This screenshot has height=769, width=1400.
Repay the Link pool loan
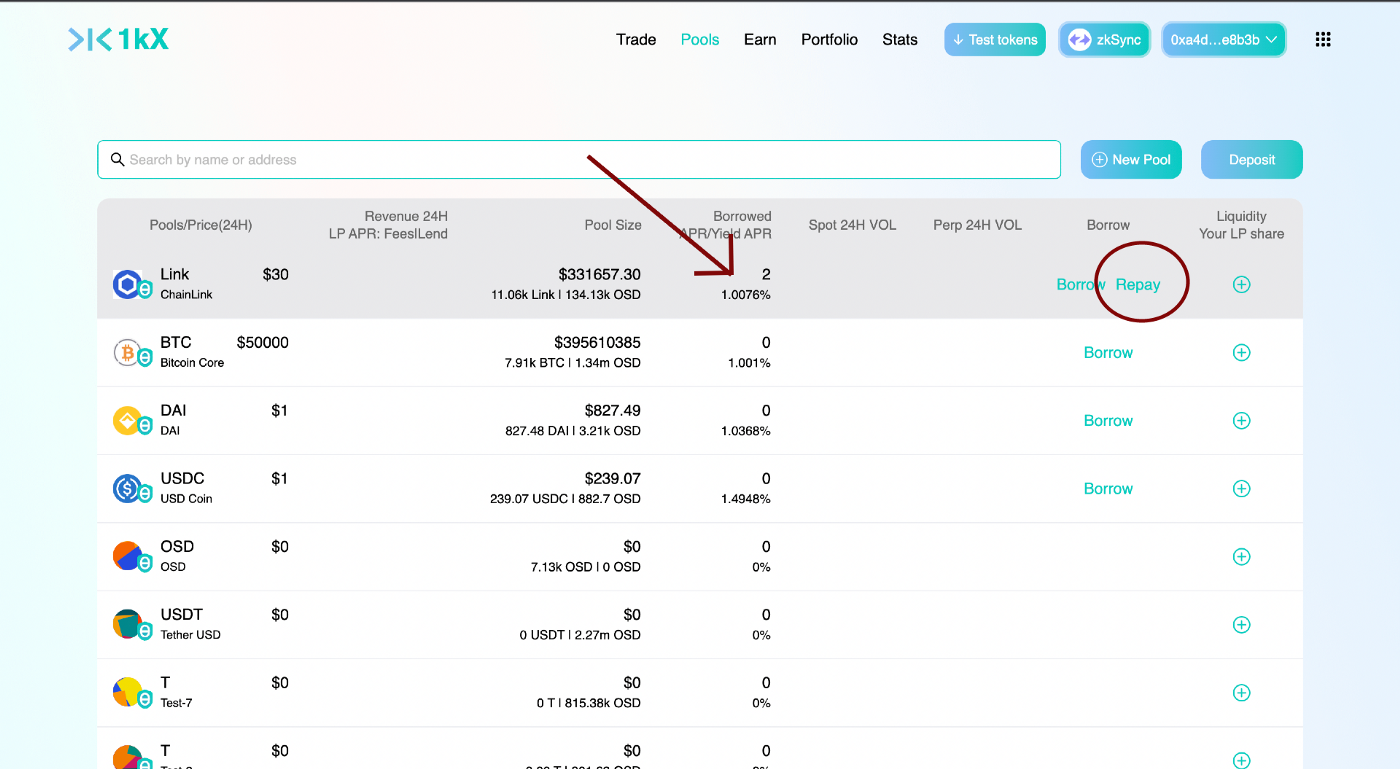tap(1138, 285)
